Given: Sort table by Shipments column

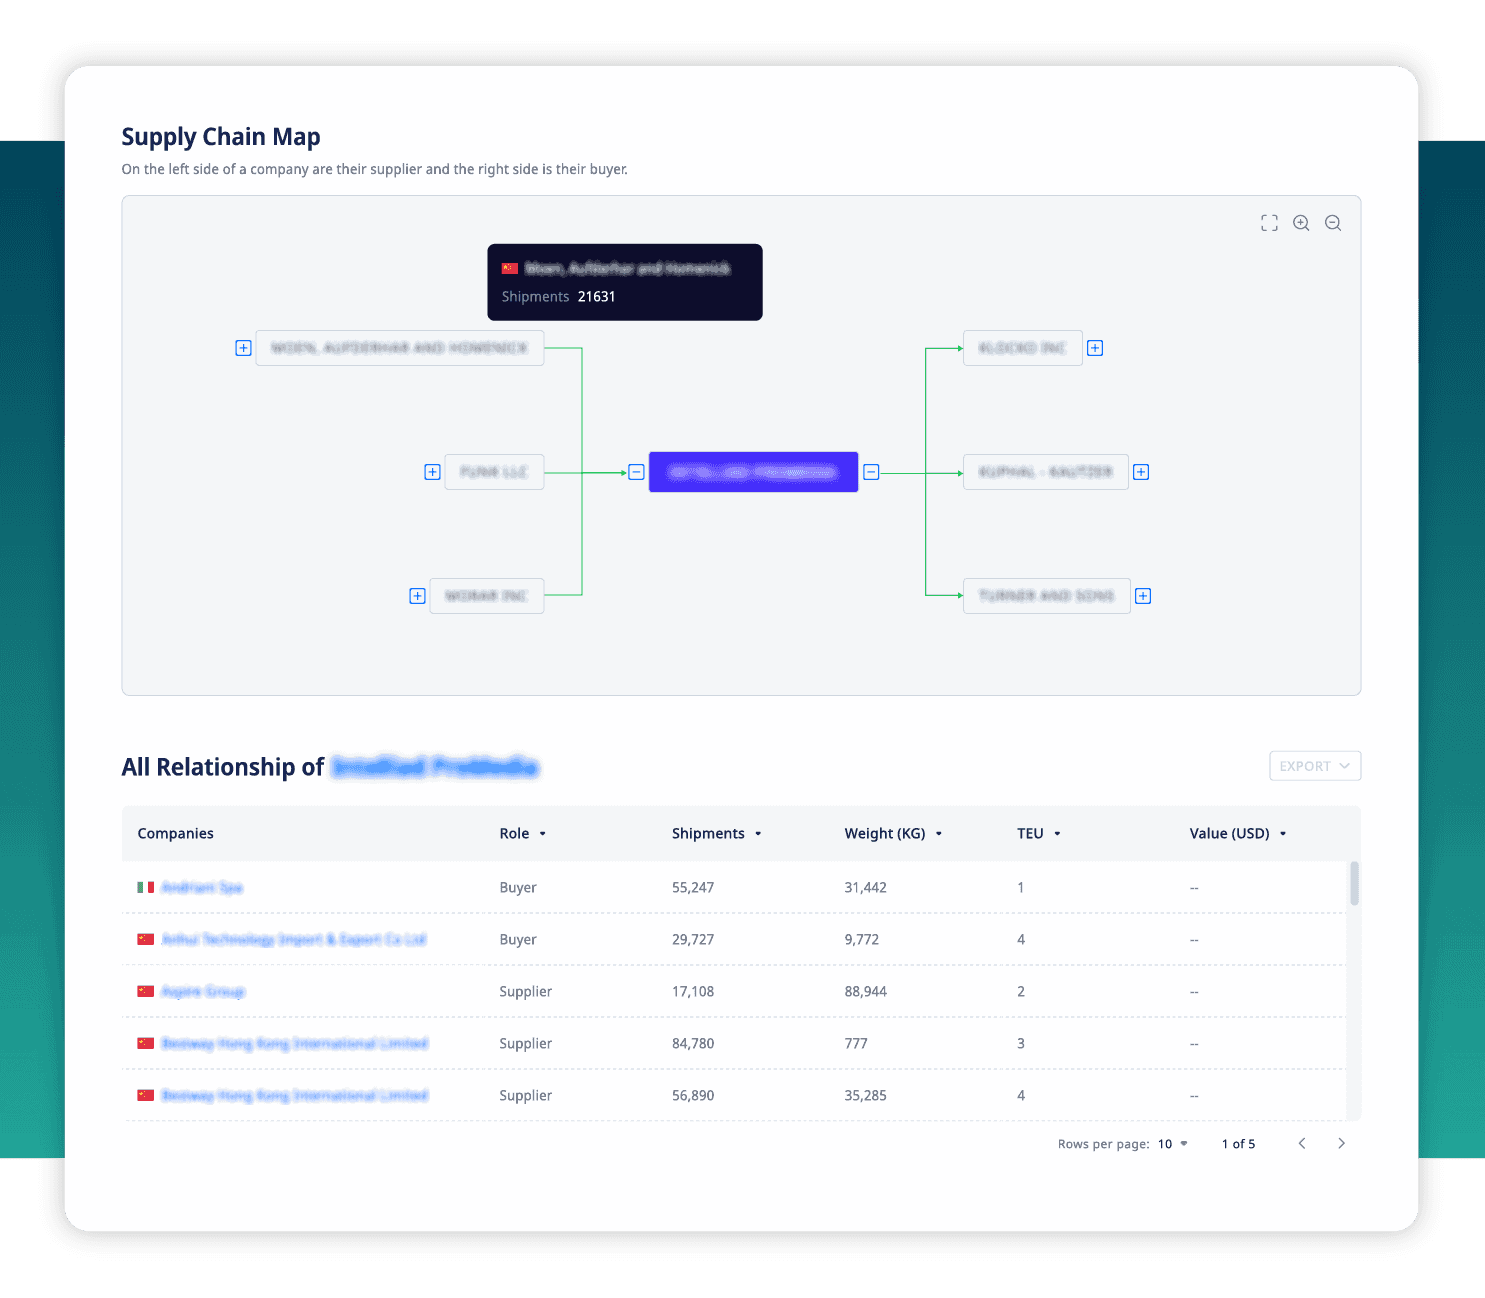Looking at the screenshot, I should tap(716, 833).
